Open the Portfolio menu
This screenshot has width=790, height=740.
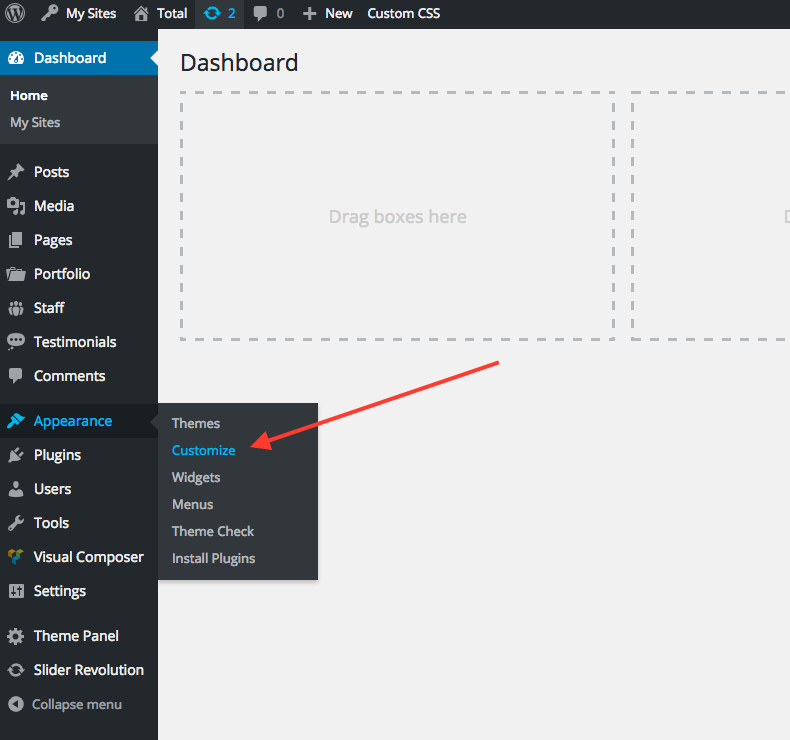[62, 274]
